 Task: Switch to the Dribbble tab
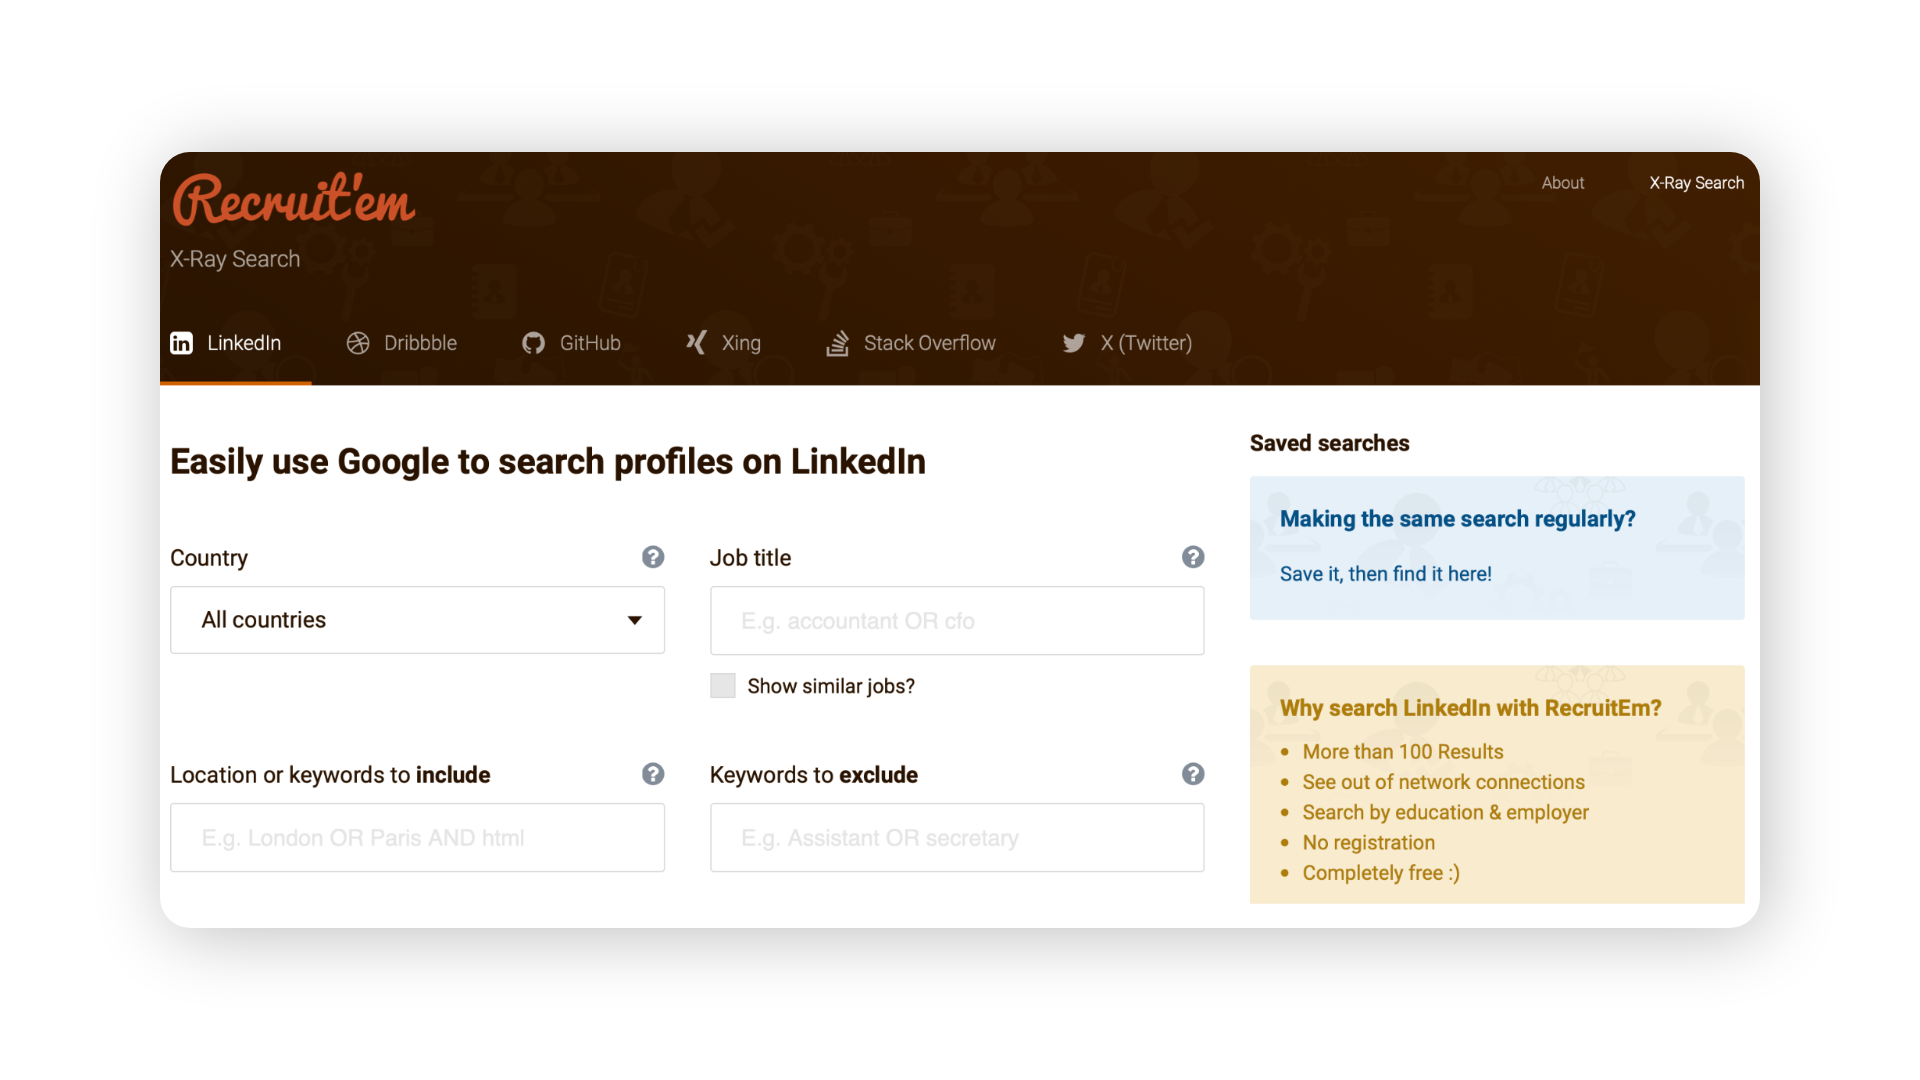point(402,343)
